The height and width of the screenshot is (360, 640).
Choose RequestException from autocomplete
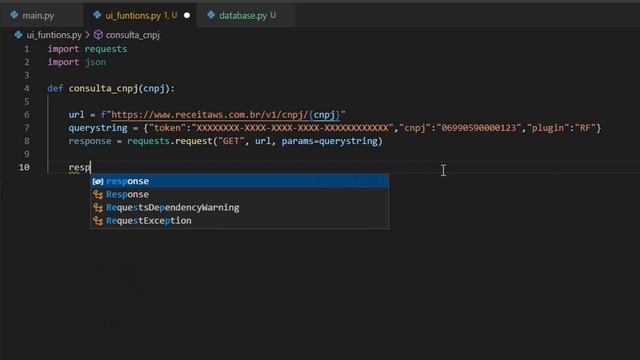coord(239,220)
